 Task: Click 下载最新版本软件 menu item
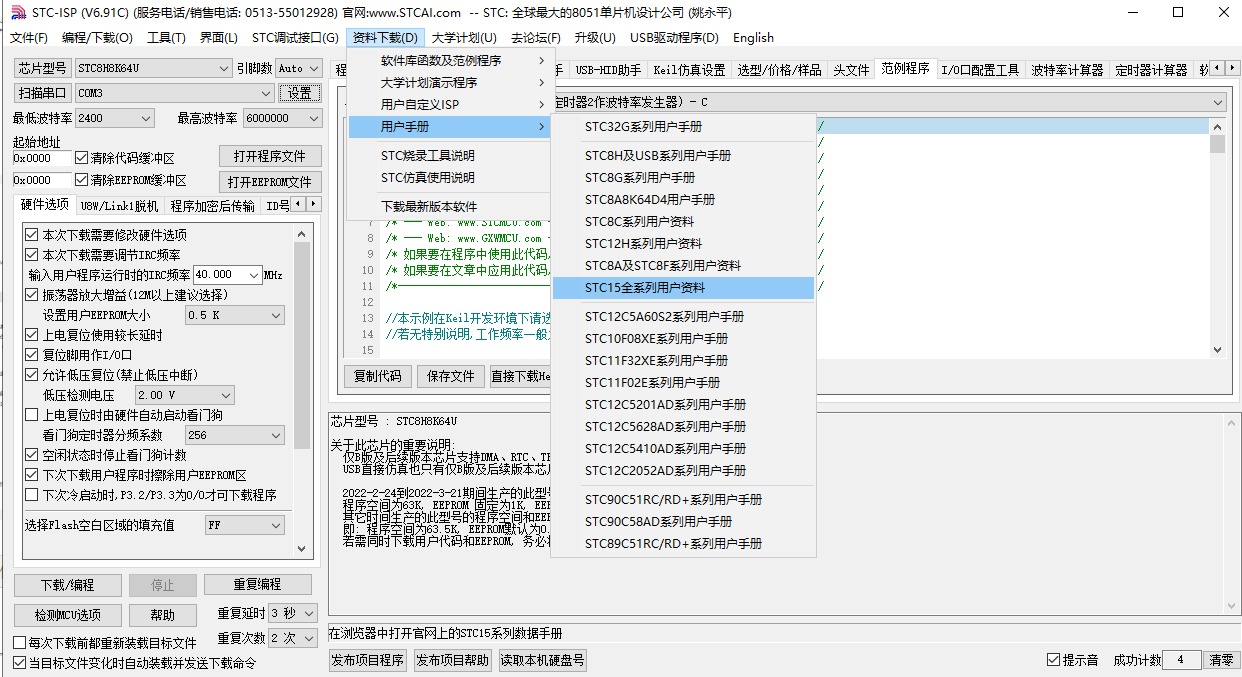[x=448, y=207]
